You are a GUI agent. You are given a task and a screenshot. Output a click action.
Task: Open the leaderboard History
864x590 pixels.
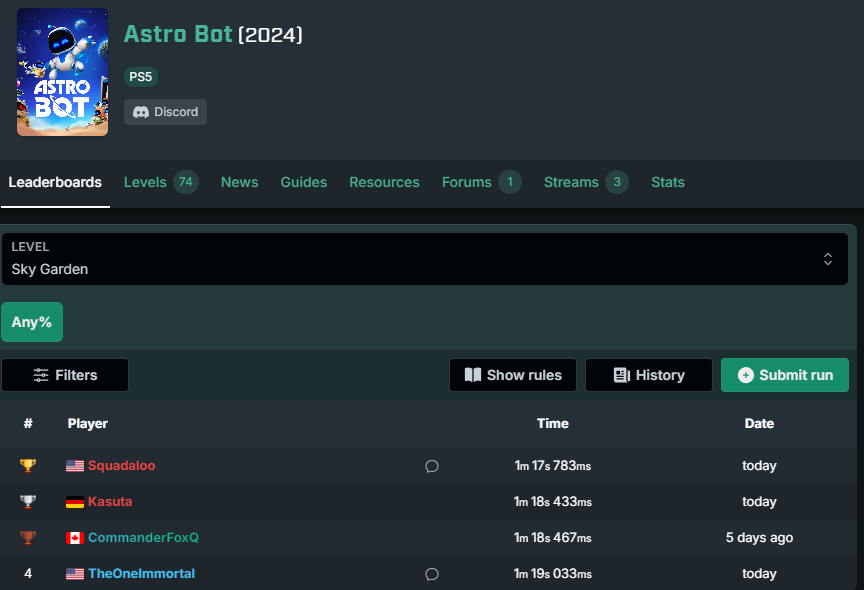point(649,375)
